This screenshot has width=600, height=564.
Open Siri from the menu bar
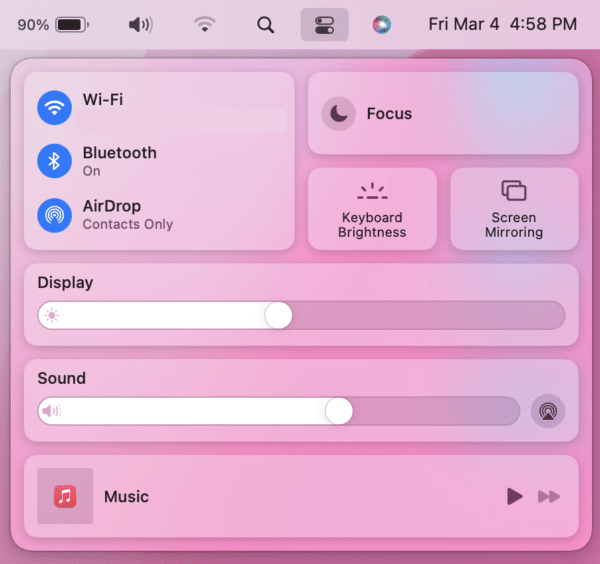coord(382,24)
